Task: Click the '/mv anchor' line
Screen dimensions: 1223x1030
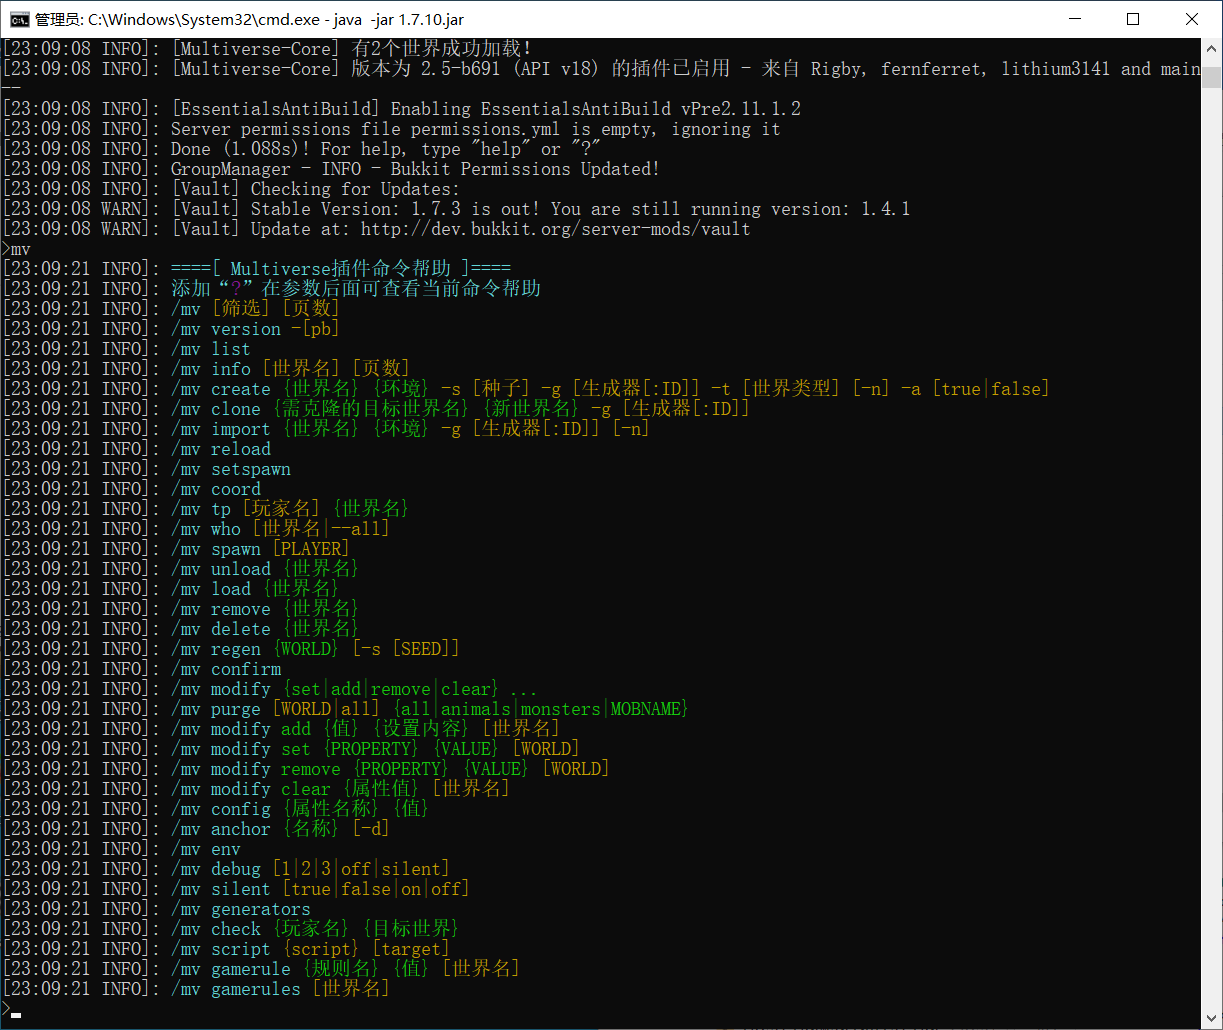Action: click(x=196, y=829)
